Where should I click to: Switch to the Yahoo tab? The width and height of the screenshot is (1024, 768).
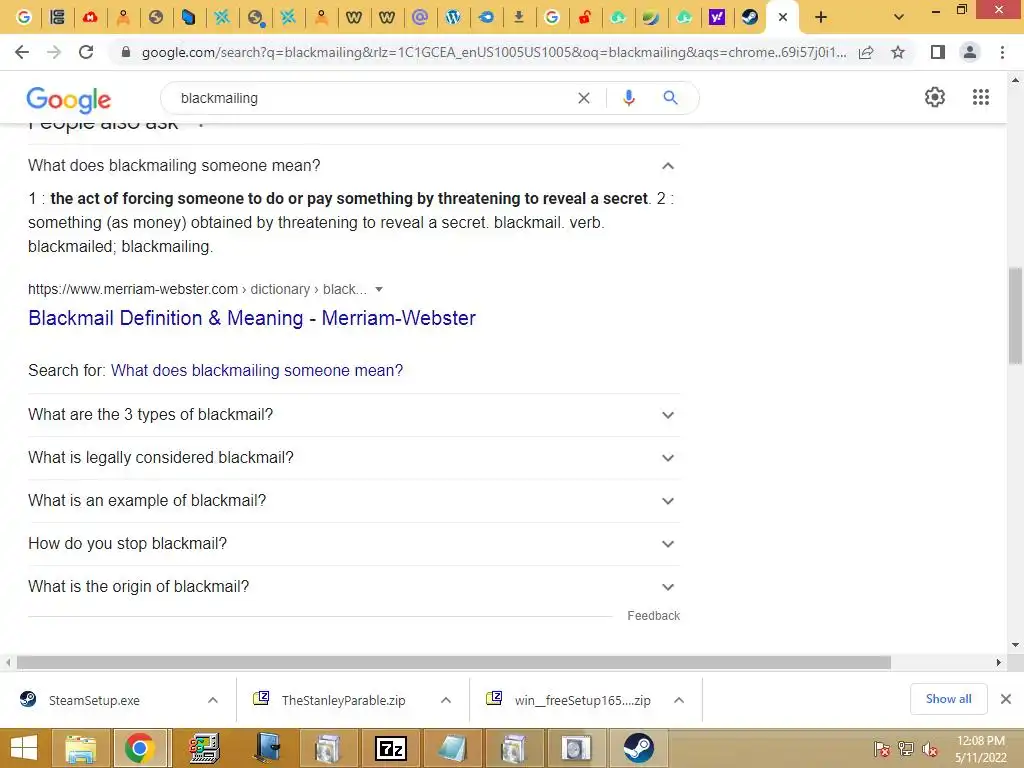[717, 18]
